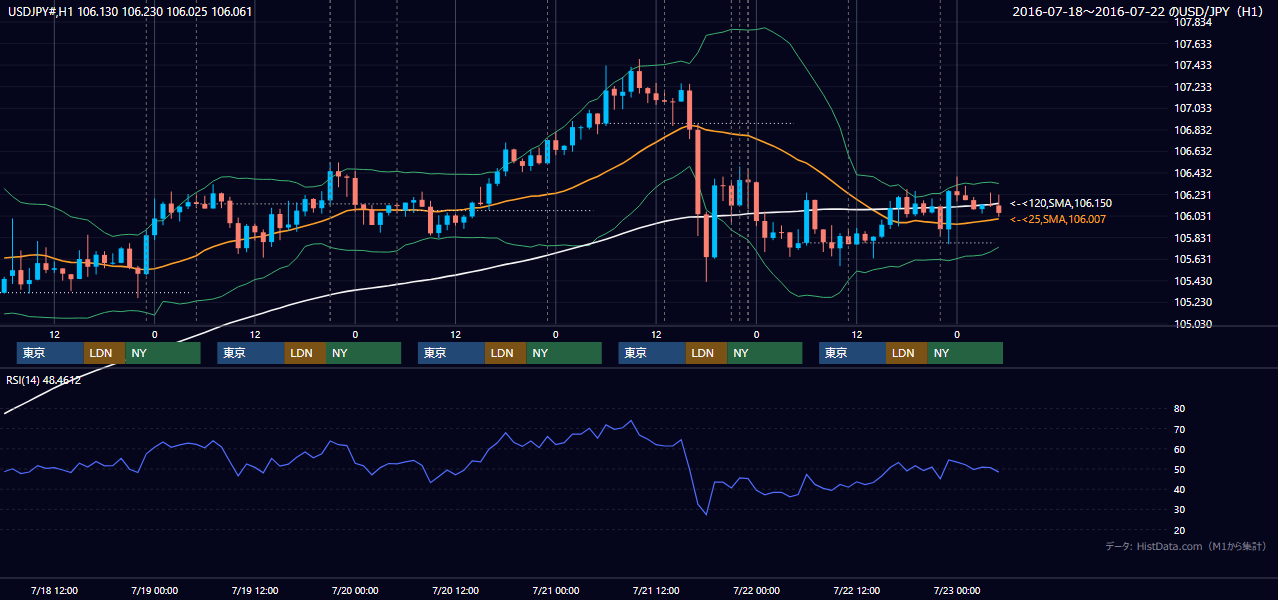1278x600 pixels.
Task: Click the 2016-07-18〜2016-07-22 USD/JPY chart title
Action: tap(1139, 12)
